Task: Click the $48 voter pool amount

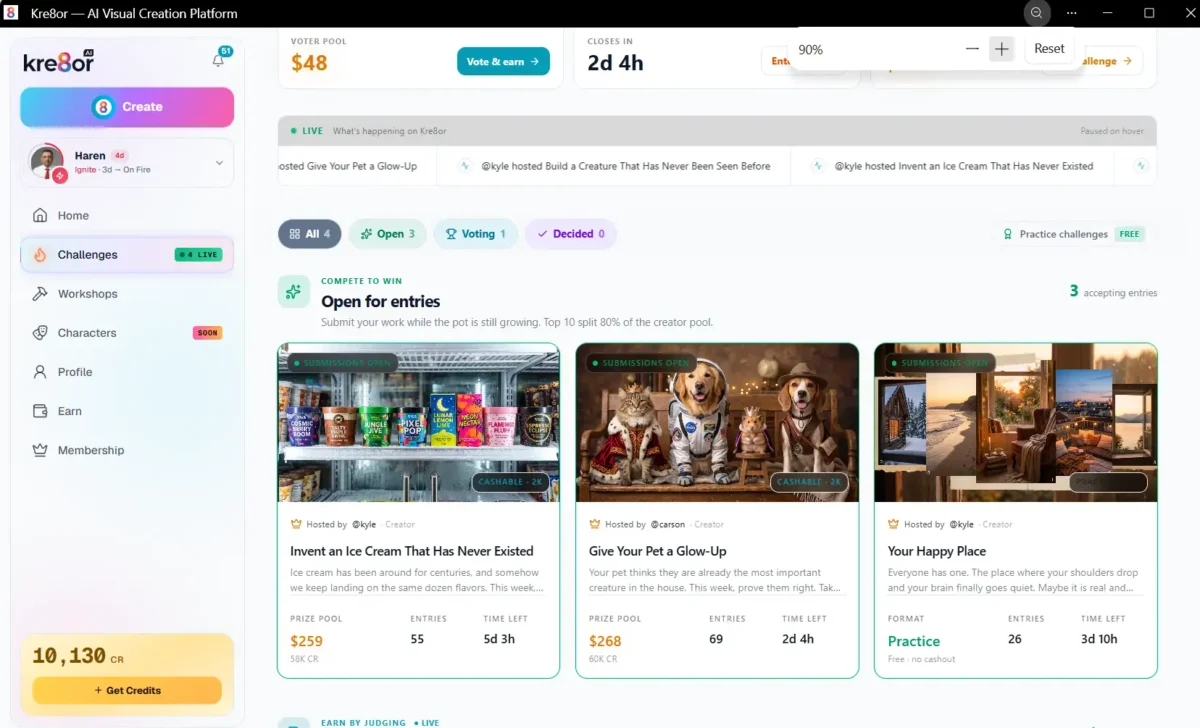Action: pyautogui.click(x=309, y=63)
